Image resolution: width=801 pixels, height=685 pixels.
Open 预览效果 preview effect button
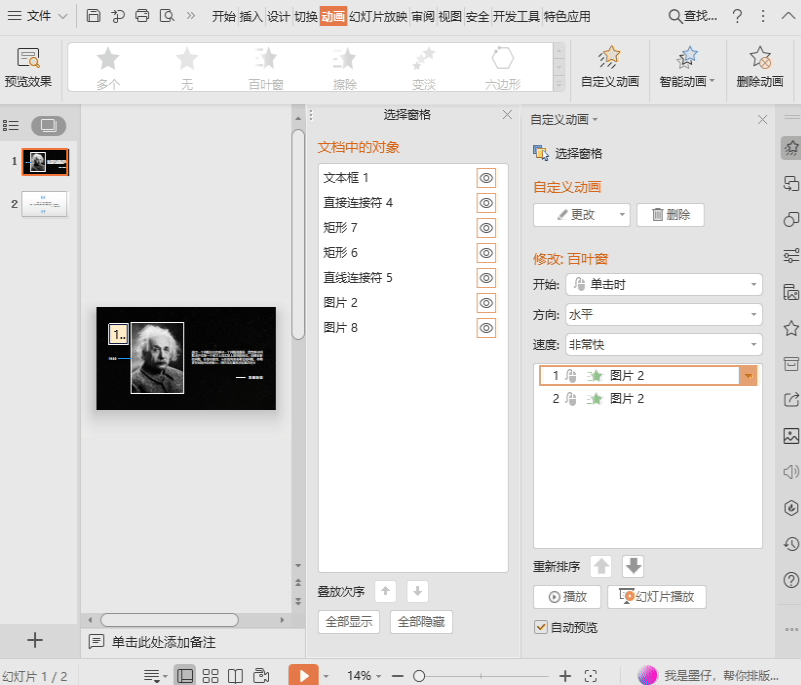(29, 68)
